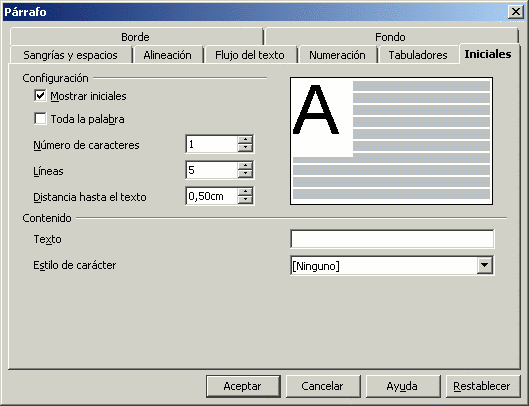The height and width of the screenshot is (406, 529).
Task: Go to the Flujo del texto tab
Action: (x=250, y=55)
